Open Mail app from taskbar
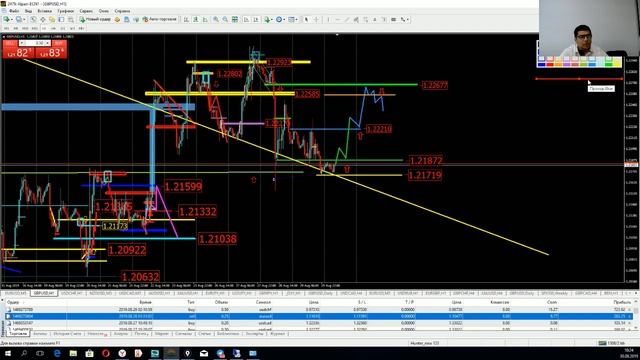 (204, 353)
